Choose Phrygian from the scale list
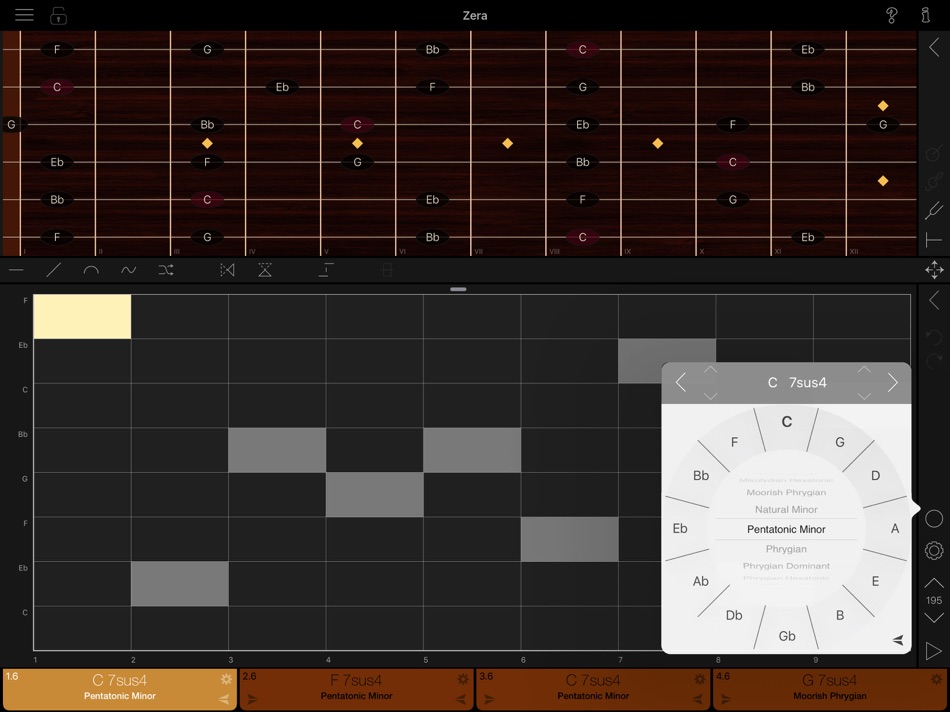 [785, 548]
